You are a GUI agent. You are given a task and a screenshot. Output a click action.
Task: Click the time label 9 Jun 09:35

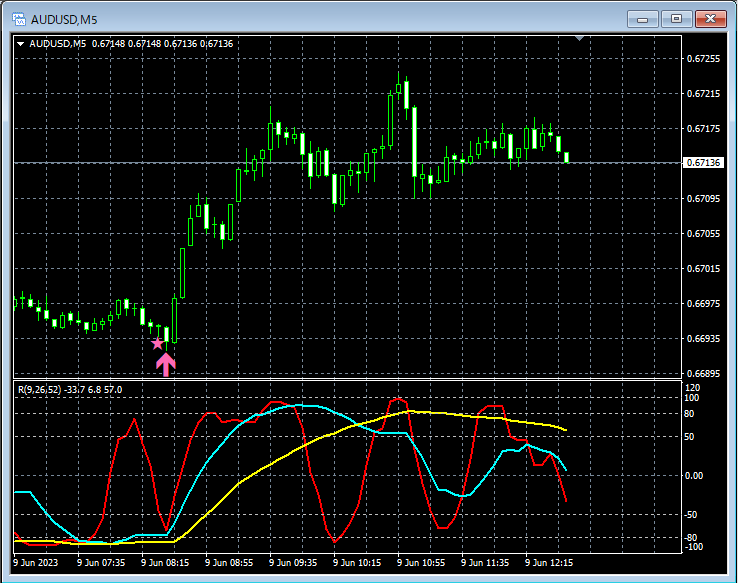(x=293, y=563)
